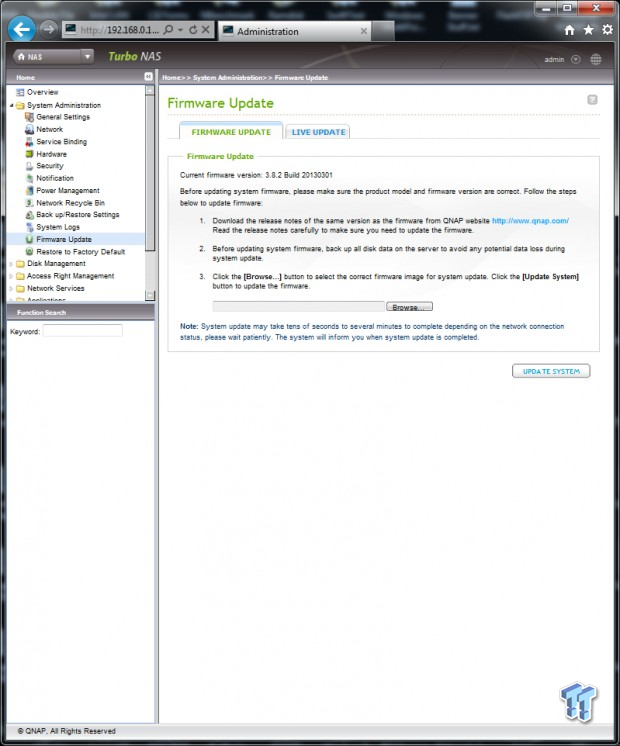The image size is (620, 746).
Task: Click the tree scrollbar down arrow
Action: [150, 295]
